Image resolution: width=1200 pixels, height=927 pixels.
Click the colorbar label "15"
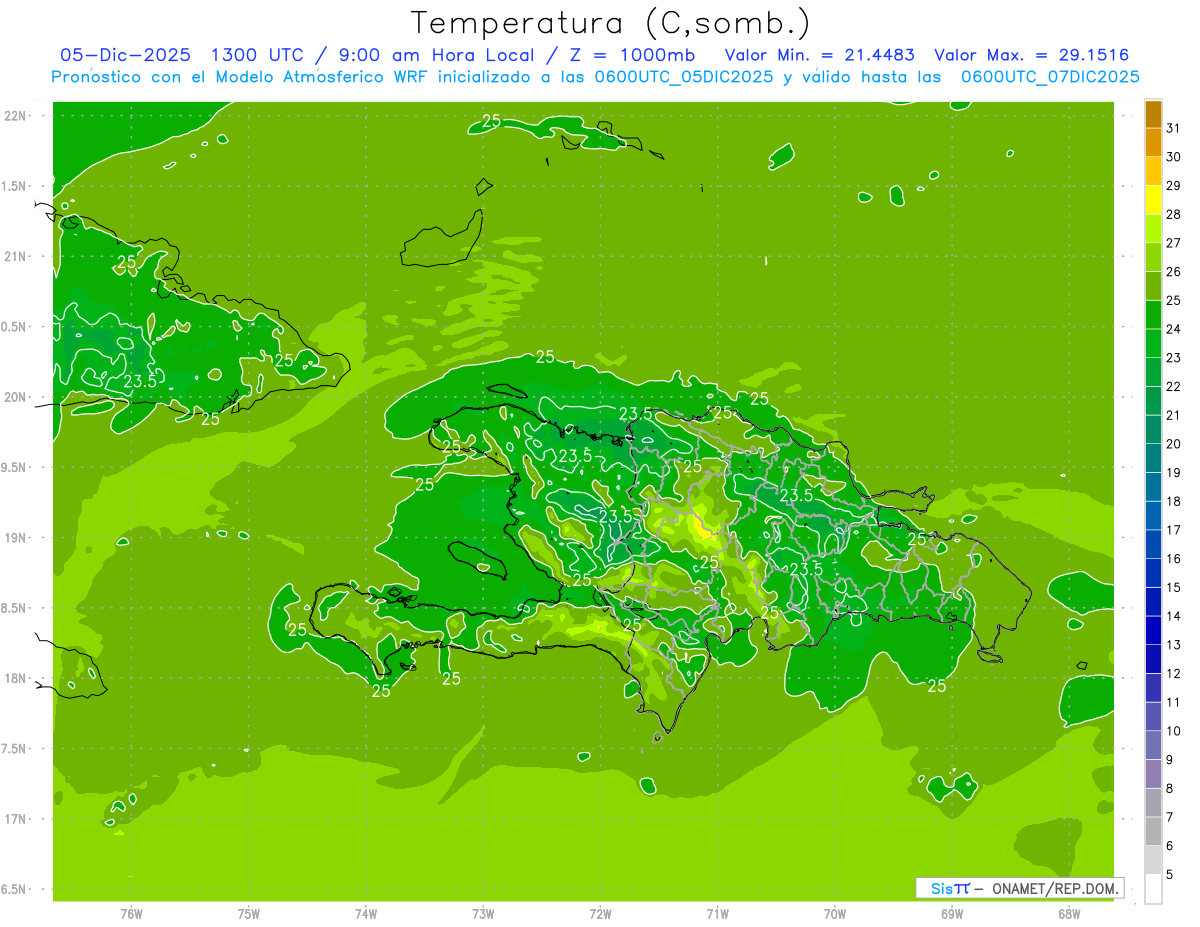click(1174, 587)
